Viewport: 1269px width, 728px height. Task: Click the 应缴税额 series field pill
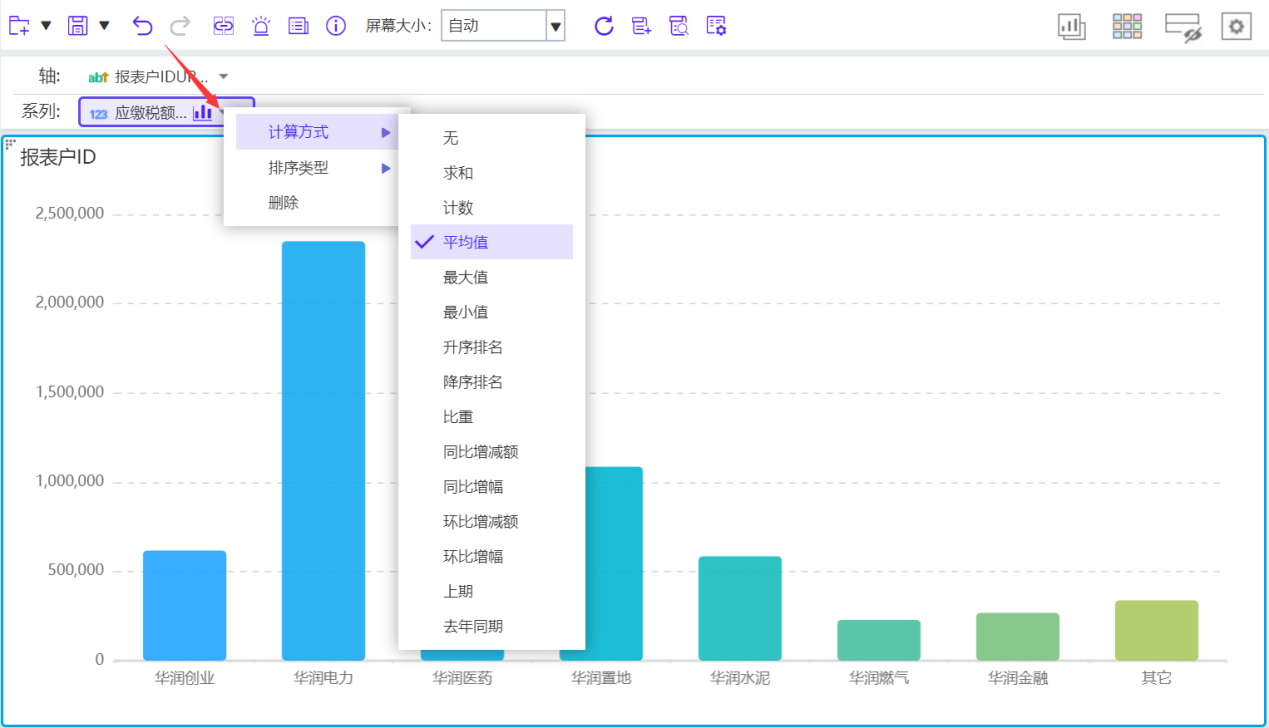(167, 113)
